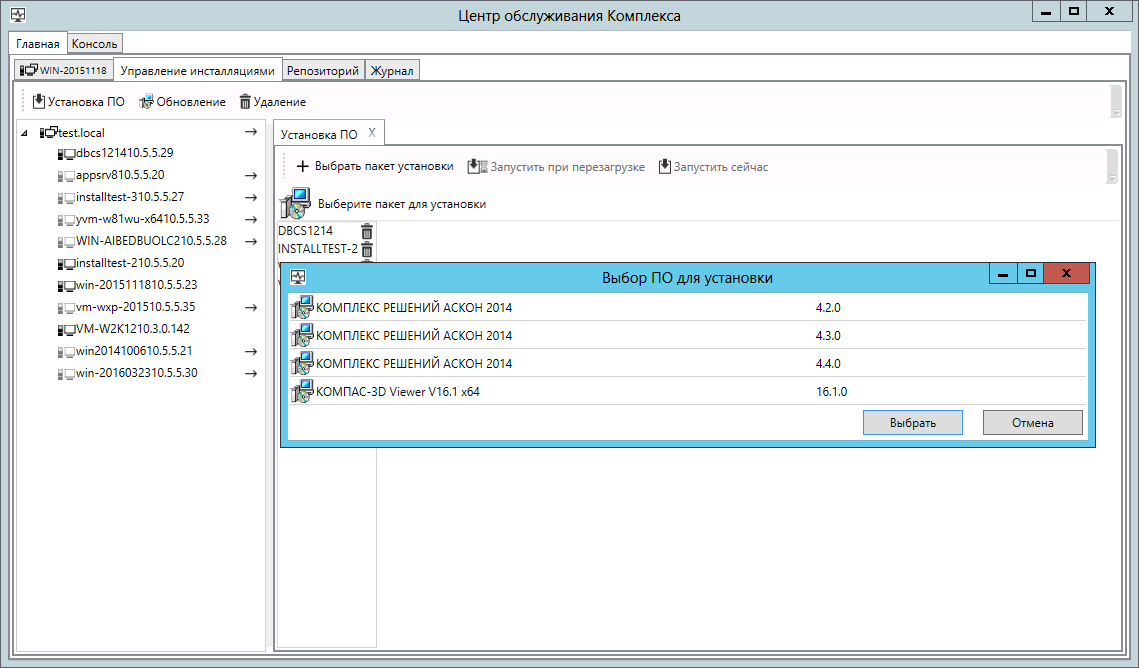Click DBCS1214 in the install list
This screenshot has height=668, width=1139.
pyautogui.click(x=305, y=231)
